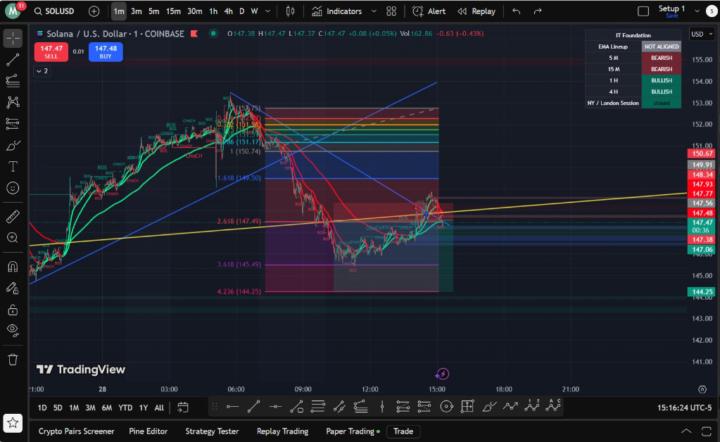Open the go-to-date calendar icon
Screen dimensions: 720x442
[183, 407]
